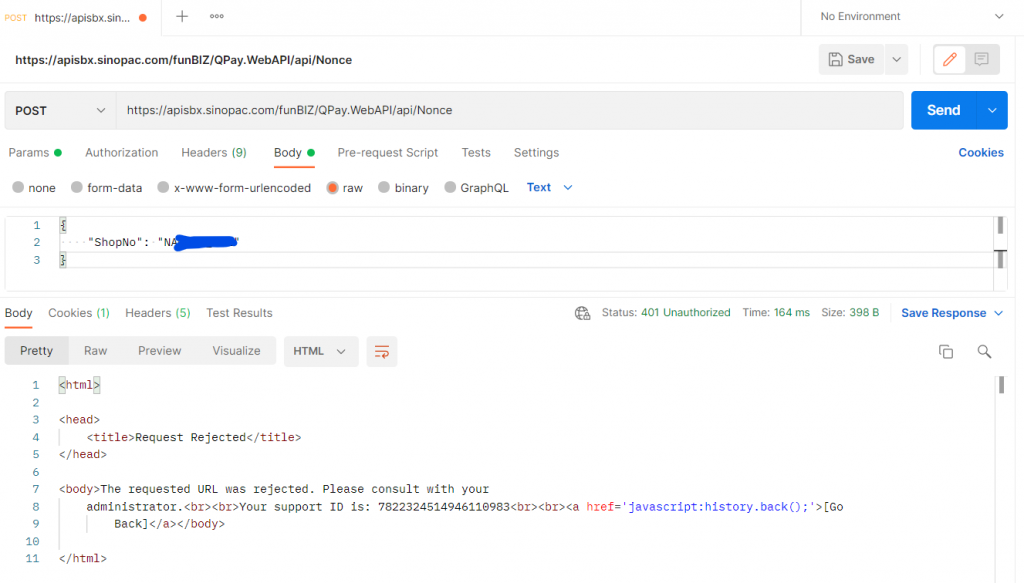Image resolution: width=1024 pixels, height=583 pixels.
Task: Click the request name heading URL
Action: (x=184, y=60)
